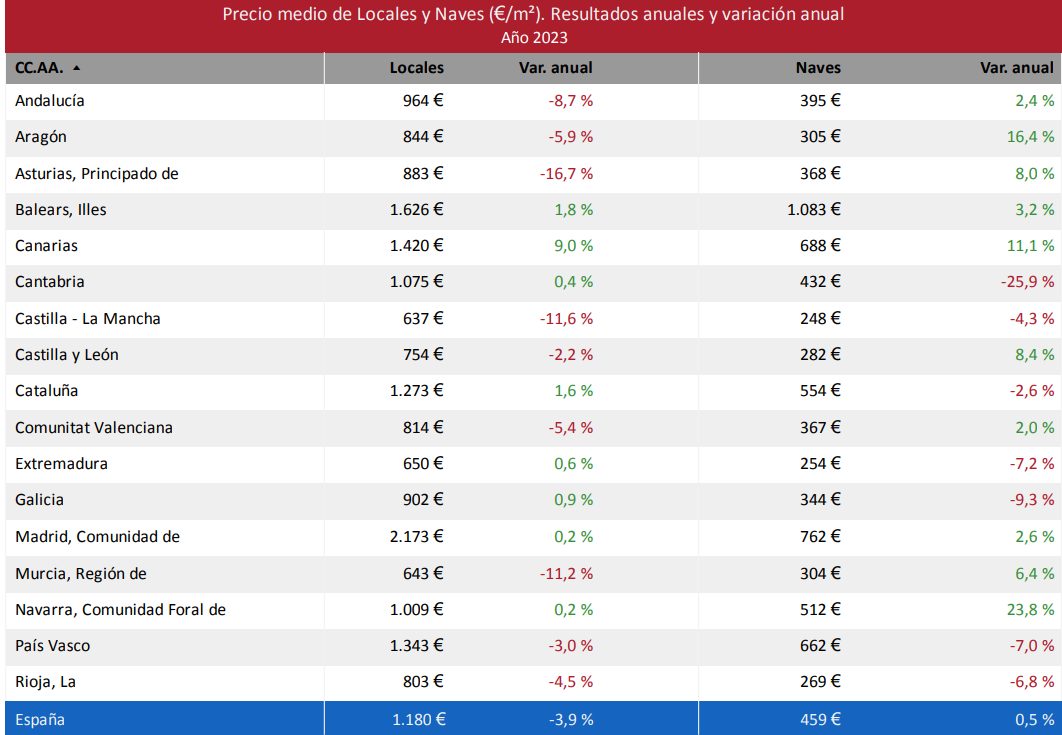Select the Andalucía row name
This screenshot has height=735, width=1062.
(x=50, y=100)
